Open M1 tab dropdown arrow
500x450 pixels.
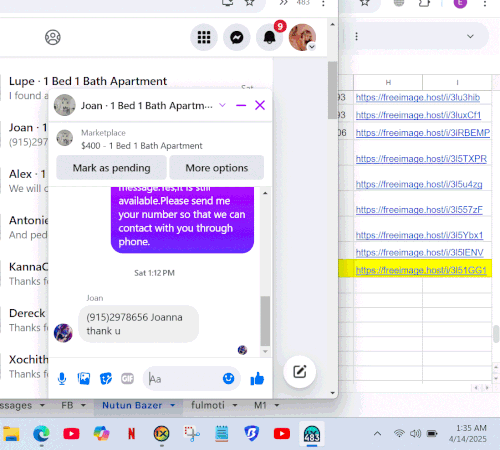(x=277, y=405)
